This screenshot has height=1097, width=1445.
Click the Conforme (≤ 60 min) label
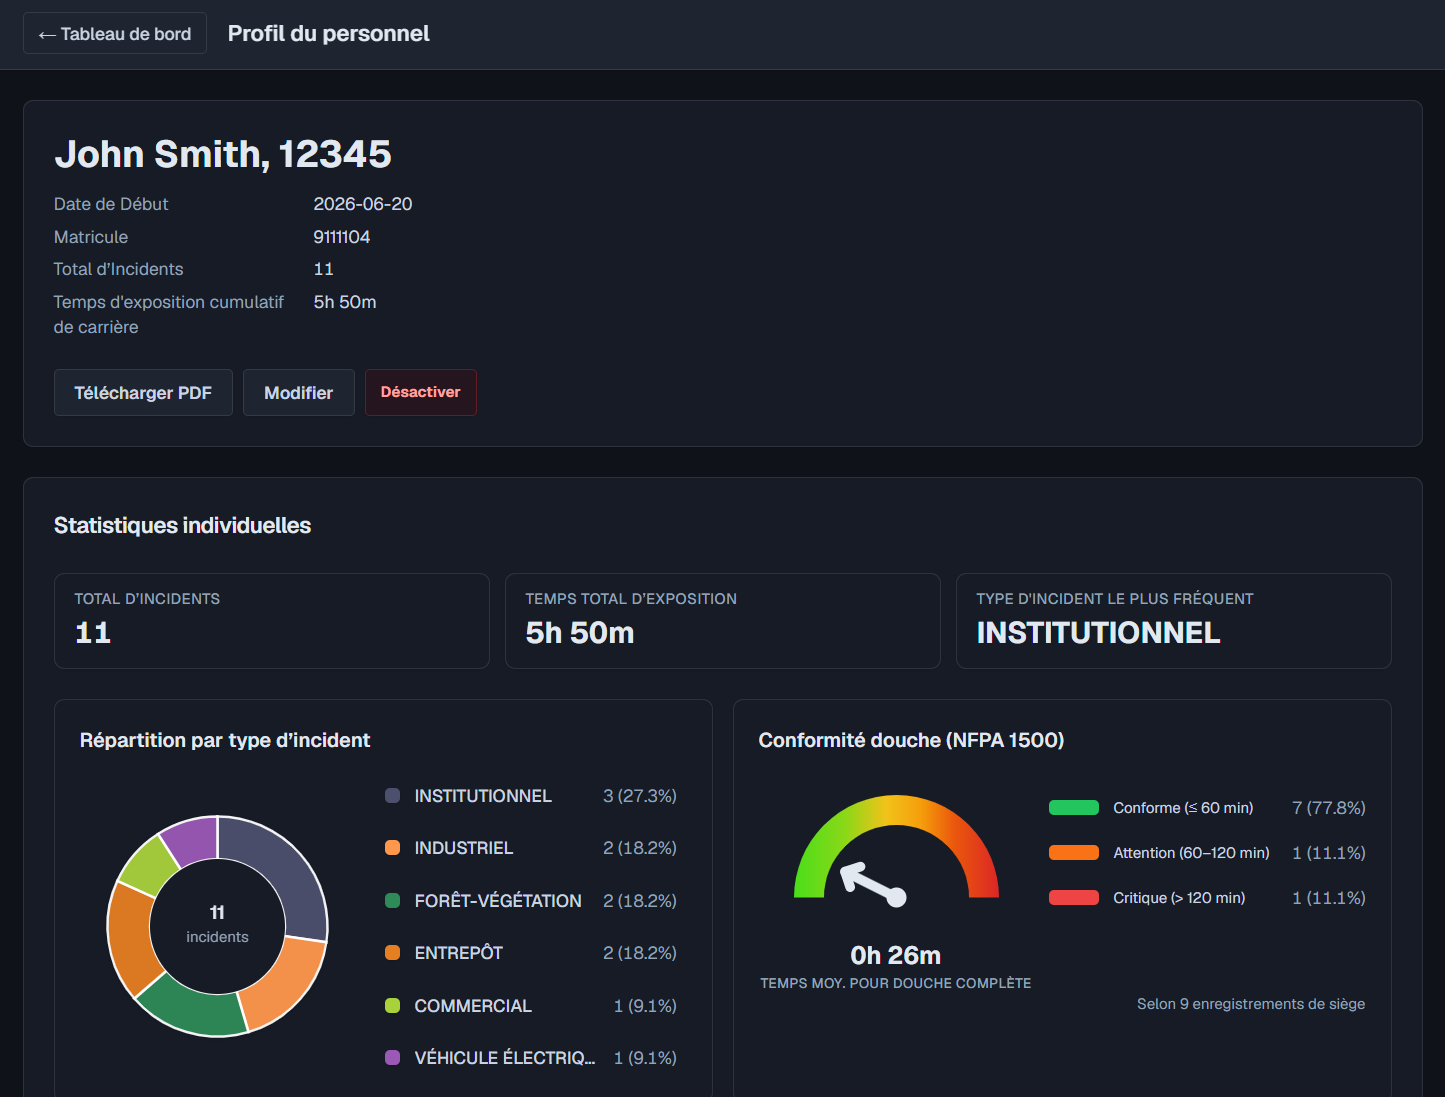click(x=1183, y=808)
